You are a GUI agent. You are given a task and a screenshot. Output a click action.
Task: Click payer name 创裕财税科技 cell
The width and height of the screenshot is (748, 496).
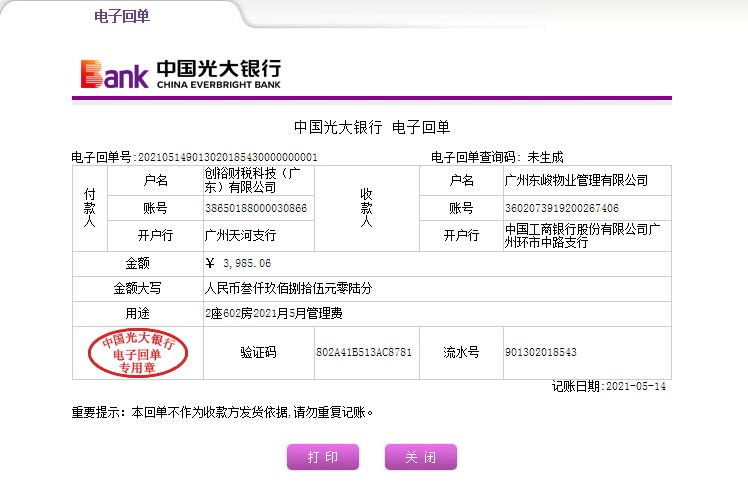(x=254, y=180)
